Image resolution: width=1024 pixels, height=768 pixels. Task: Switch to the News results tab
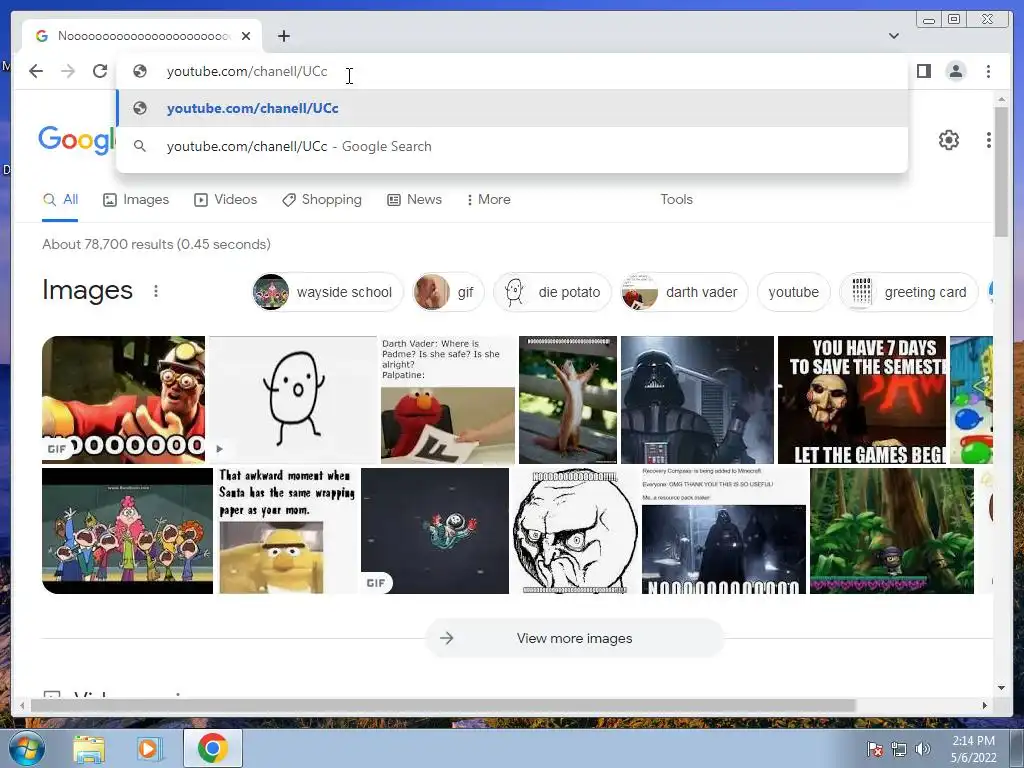pyautogui.click(x=414, y=200)
